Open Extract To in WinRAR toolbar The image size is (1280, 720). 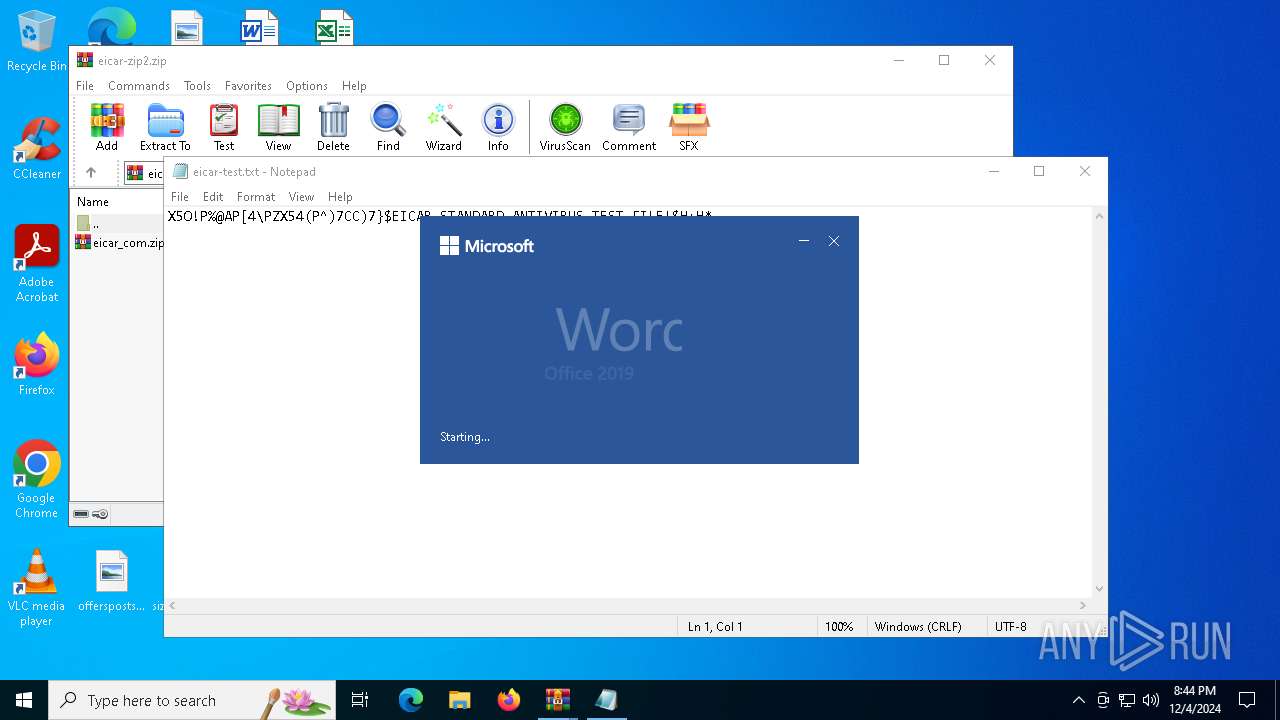[x=165, y=127]
